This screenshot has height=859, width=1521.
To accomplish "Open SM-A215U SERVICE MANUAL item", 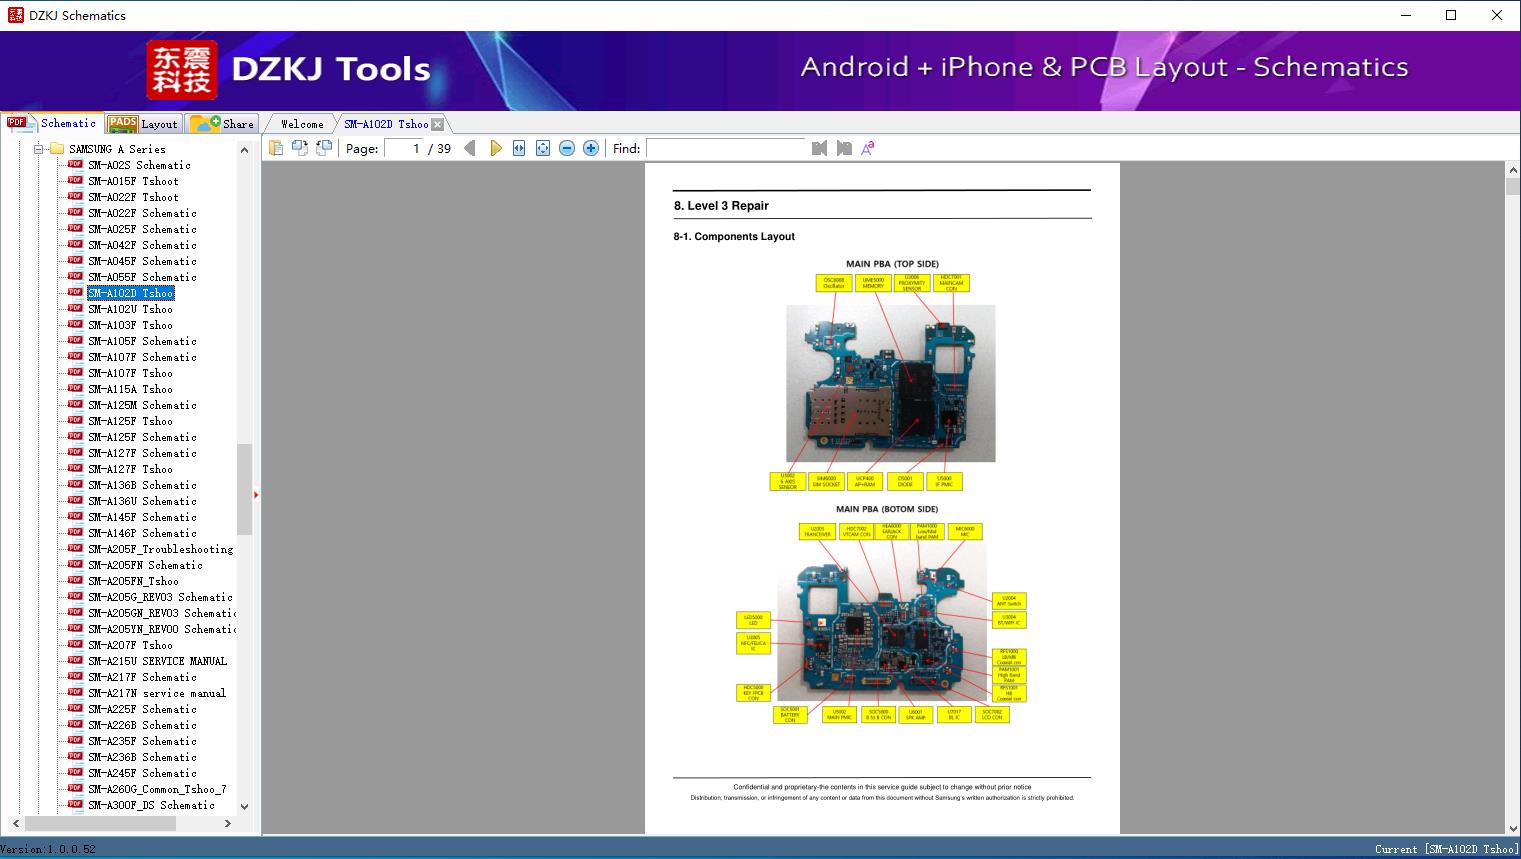I will pos(157,661).
